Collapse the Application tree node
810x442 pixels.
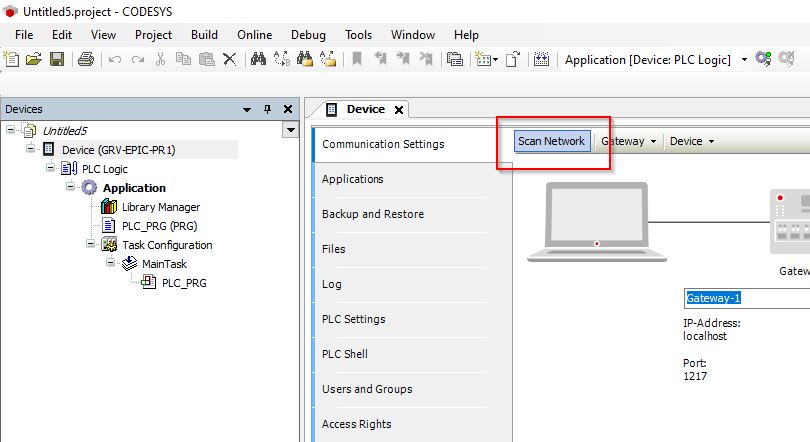(70, 186)
